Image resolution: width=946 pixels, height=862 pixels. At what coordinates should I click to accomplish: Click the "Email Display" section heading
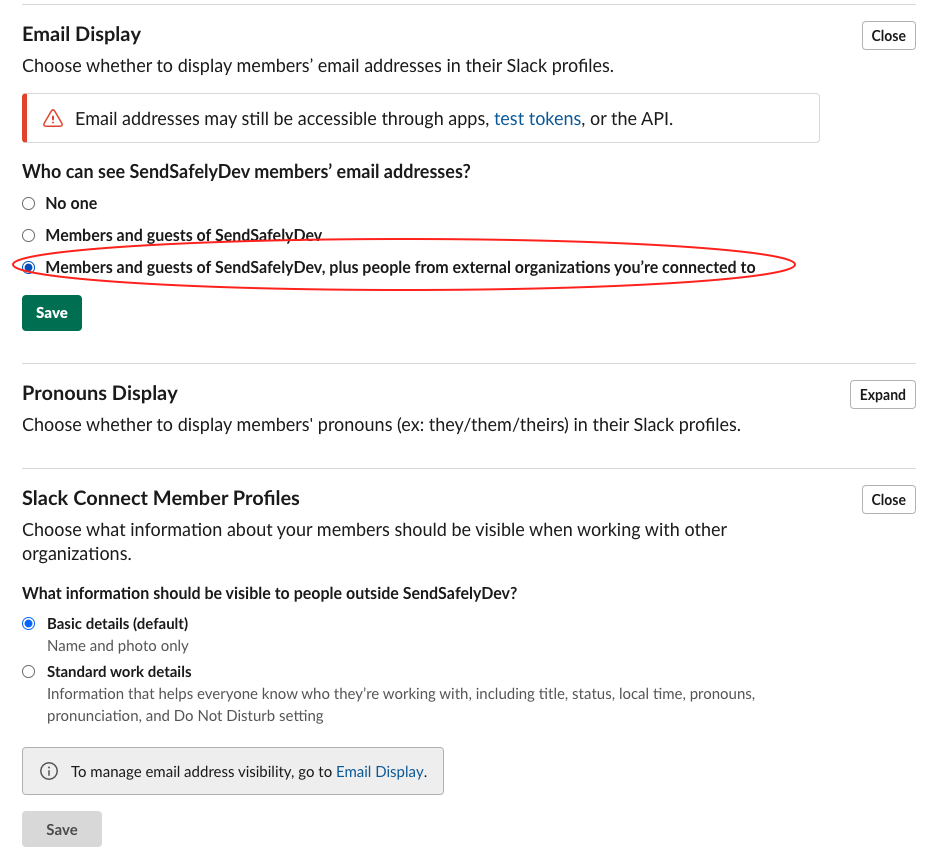(x=82, y=35)
